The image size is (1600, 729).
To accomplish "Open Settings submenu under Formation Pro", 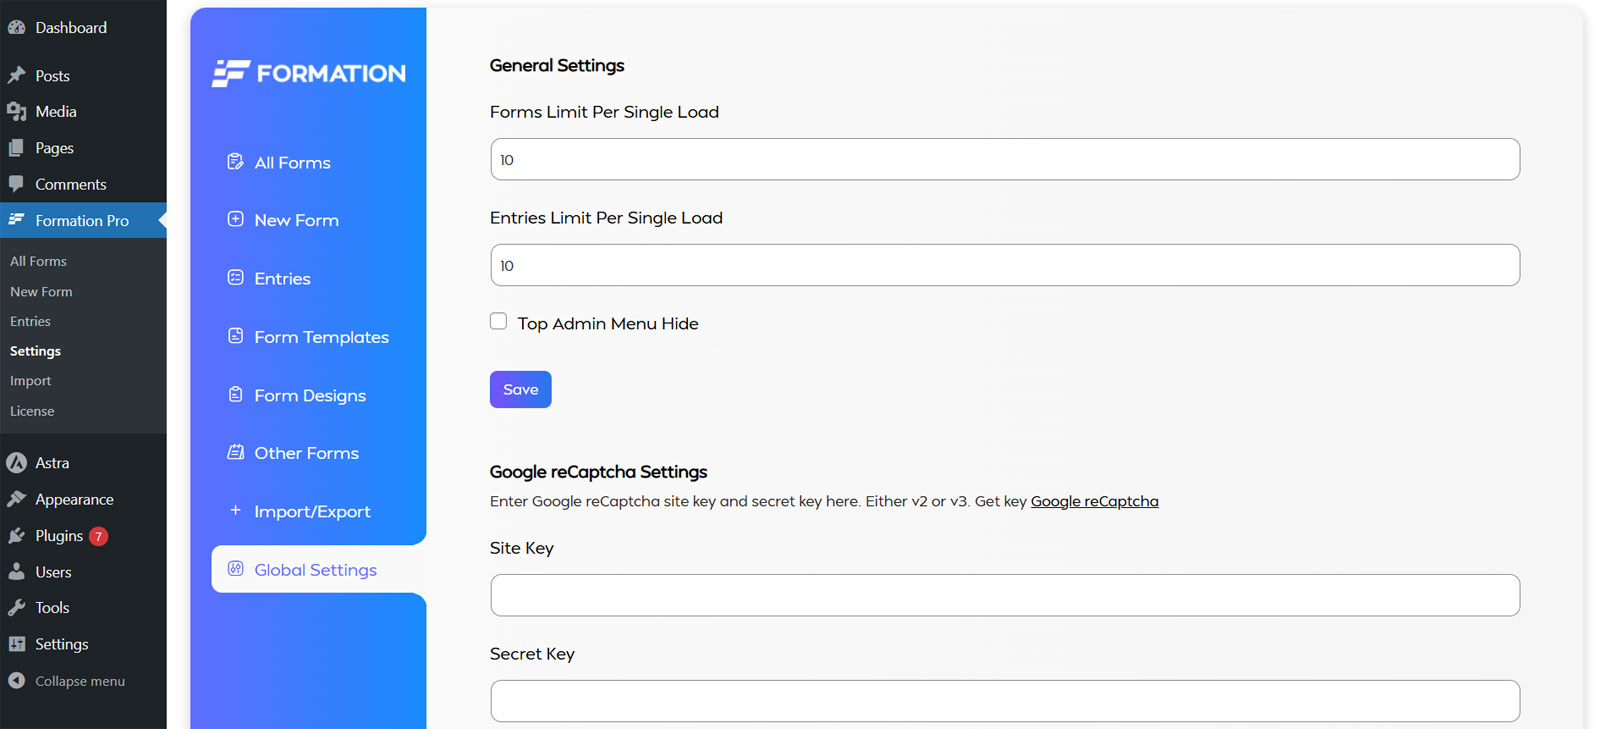I will (x=35, y=351).
